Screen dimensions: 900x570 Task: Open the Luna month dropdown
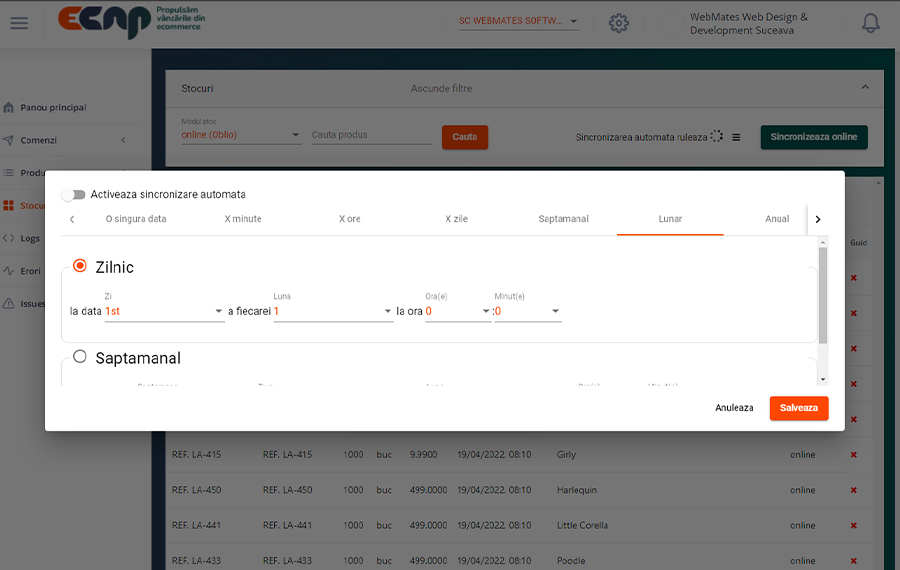333,312
